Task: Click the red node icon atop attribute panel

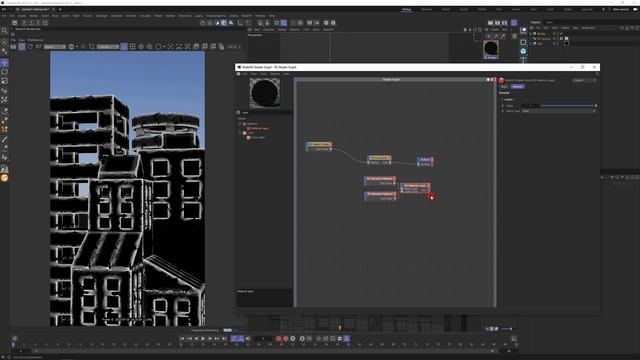Action: click(x=501, y=80)
